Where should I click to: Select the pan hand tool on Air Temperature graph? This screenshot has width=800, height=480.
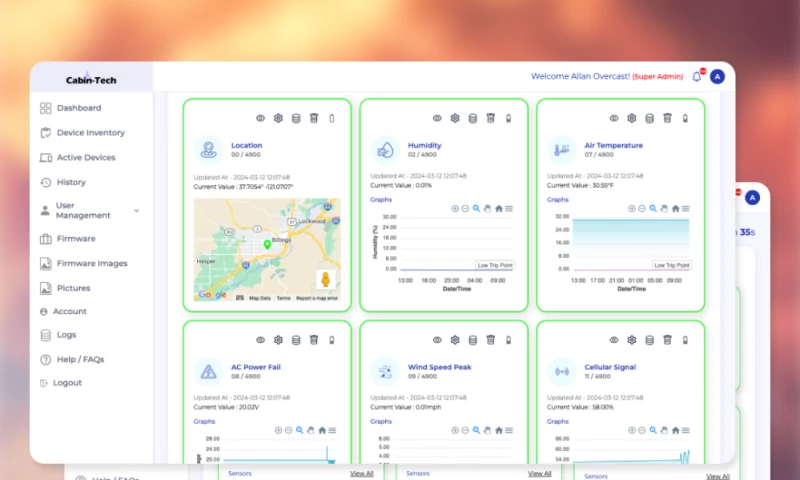pos(664,208)
